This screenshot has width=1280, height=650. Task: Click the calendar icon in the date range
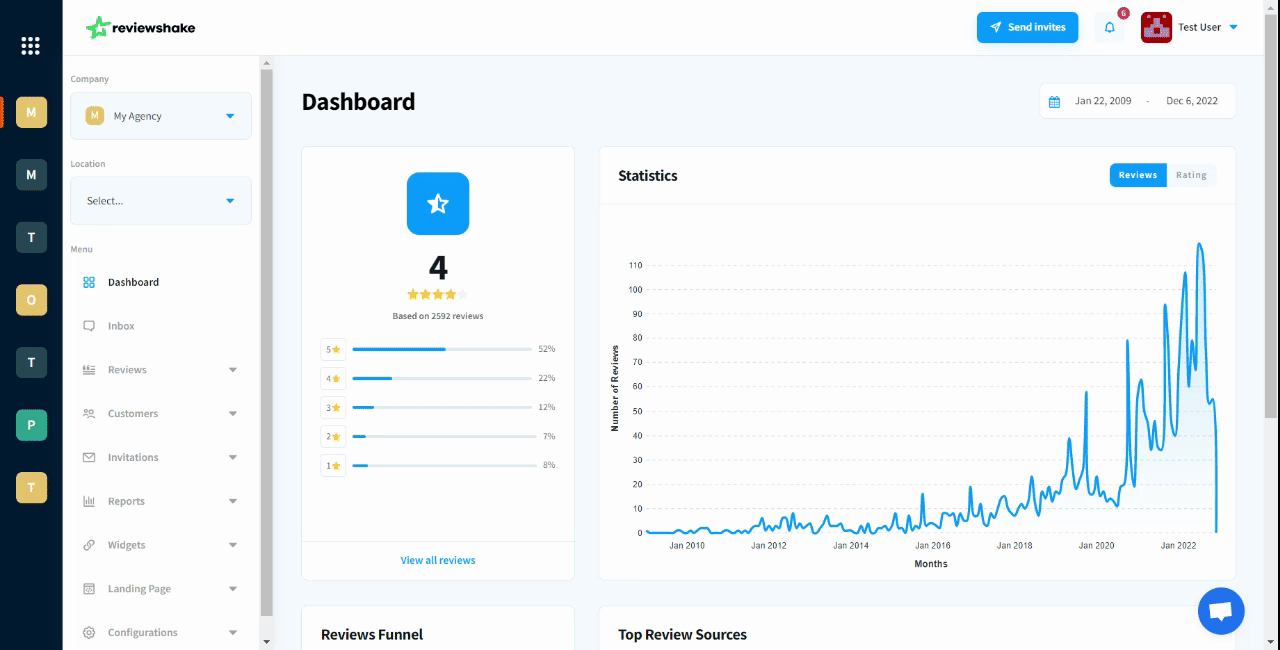tap(1054, 101)
